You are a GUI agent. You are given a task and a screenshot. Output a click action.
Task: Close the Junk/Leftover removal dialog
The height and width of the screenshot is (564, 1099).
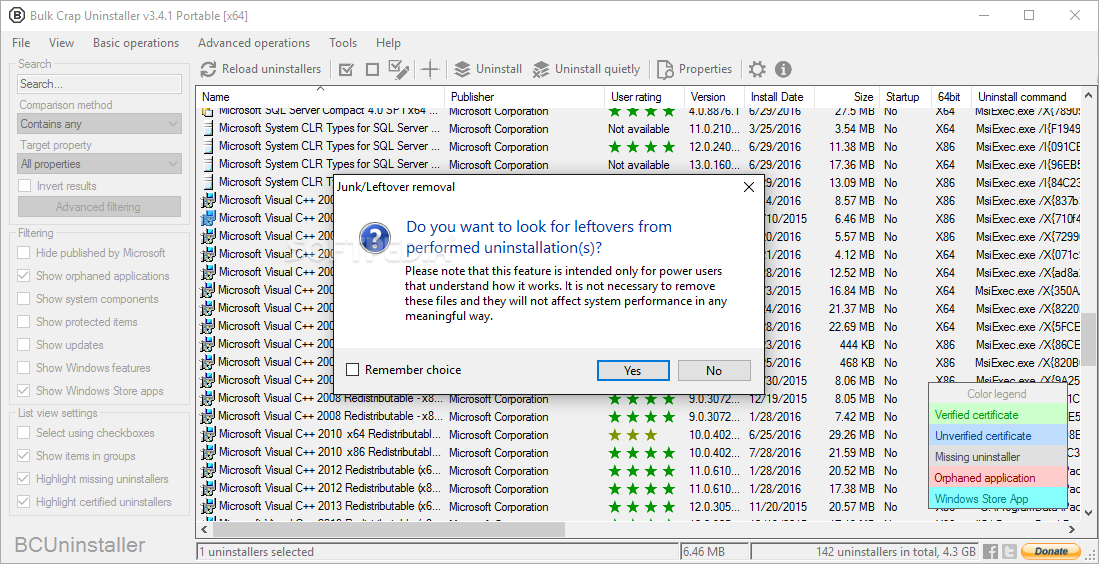749,187
